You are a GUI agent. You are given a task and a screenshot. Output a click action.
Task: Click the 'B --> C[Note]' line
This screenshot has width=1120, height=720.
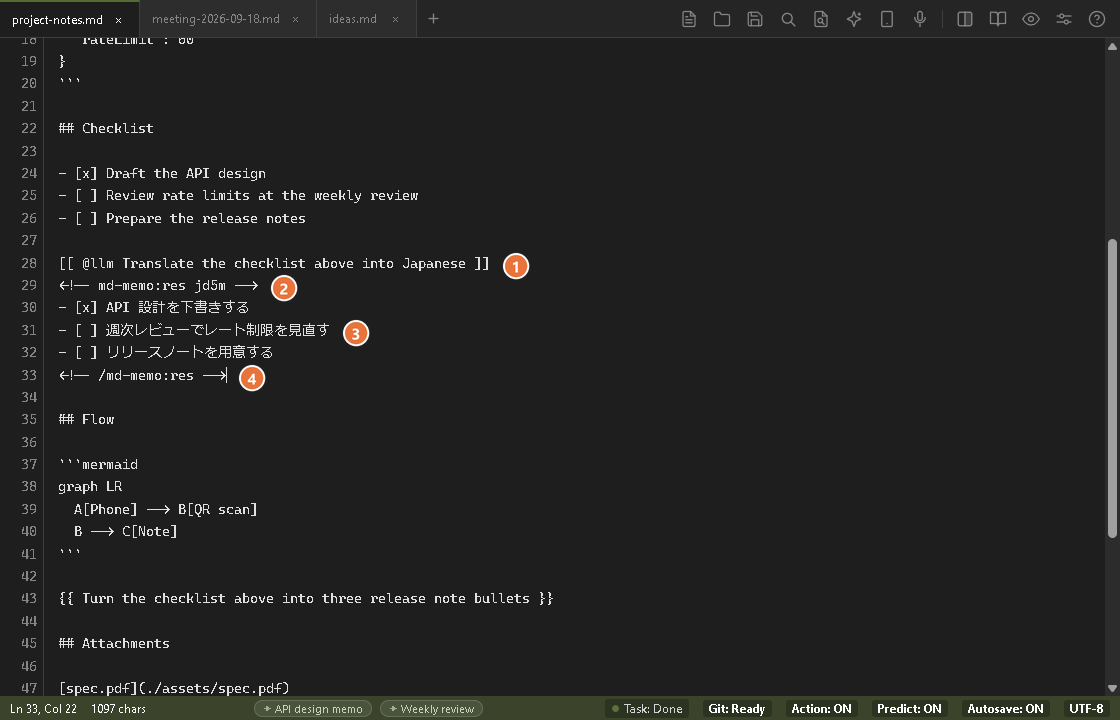tap(126, 531)
